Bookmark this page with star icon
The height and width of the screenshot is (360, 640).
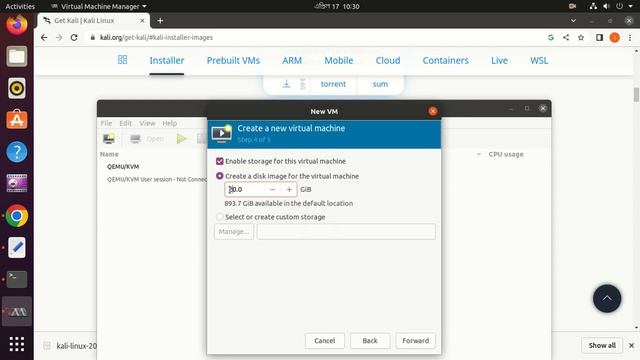click(581, 38)
